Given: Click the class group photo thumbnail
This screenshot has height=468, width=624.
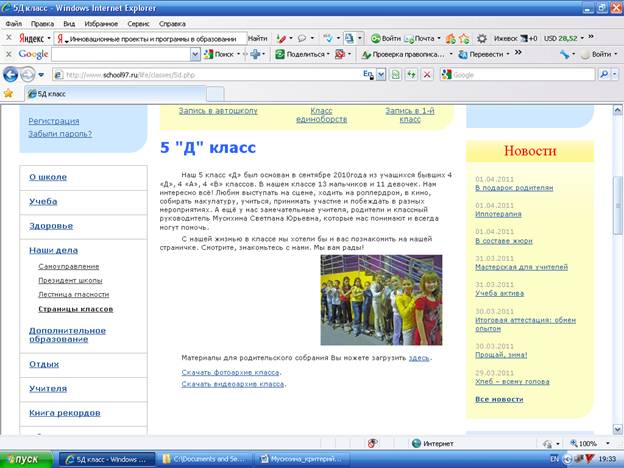Looking at the screenshot, I should tap(381, 299).
